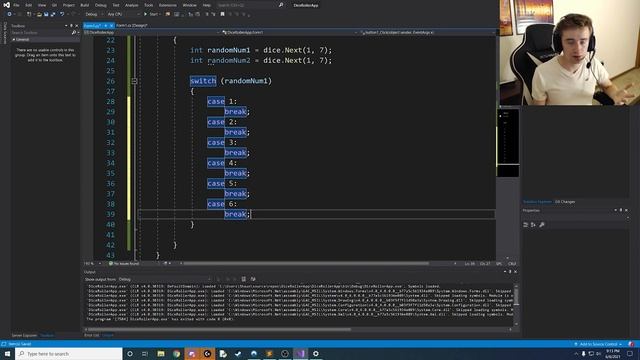Click the Search Toolbox input field

click(x=41, y=32)
